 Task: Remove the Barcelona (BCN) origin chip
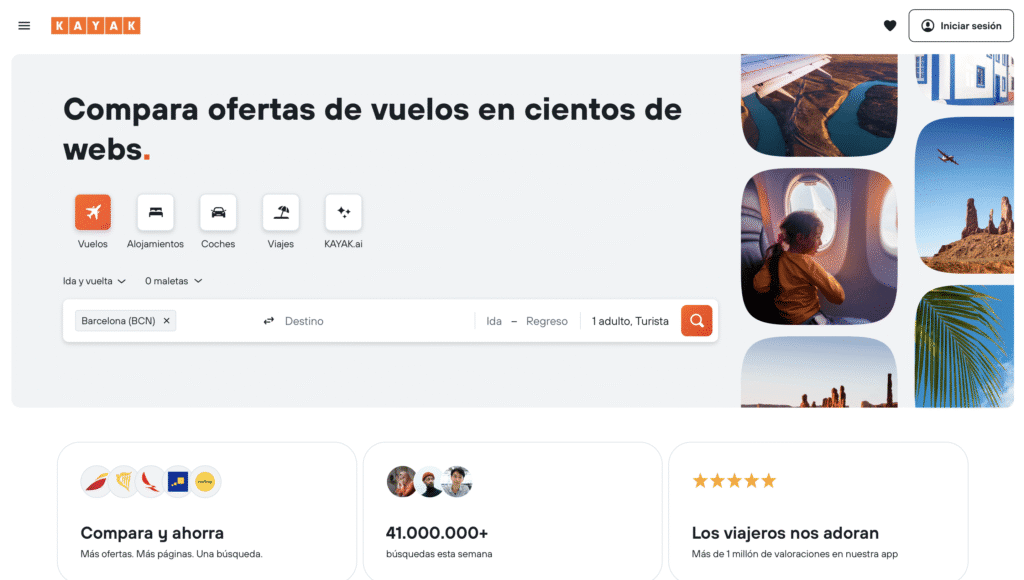pos(167,321)
